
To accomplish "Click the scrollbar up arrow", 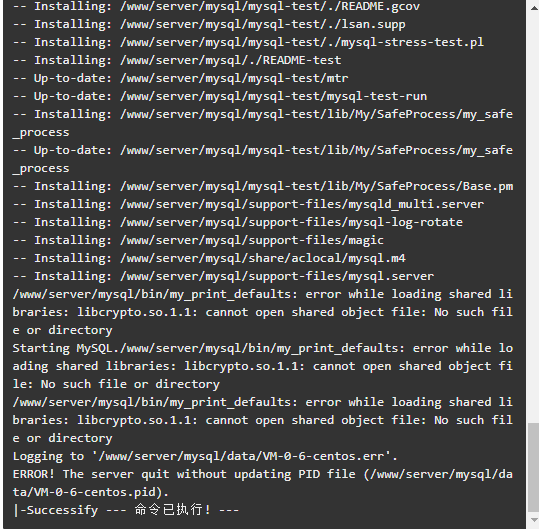I will [x=534, y=9].
